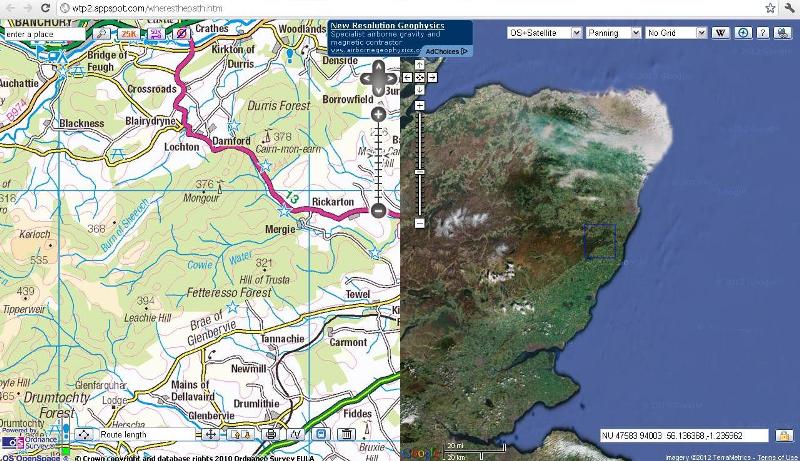Click the satellite map zoom slider handle
The image size is (800, 461).
(419, 172)
